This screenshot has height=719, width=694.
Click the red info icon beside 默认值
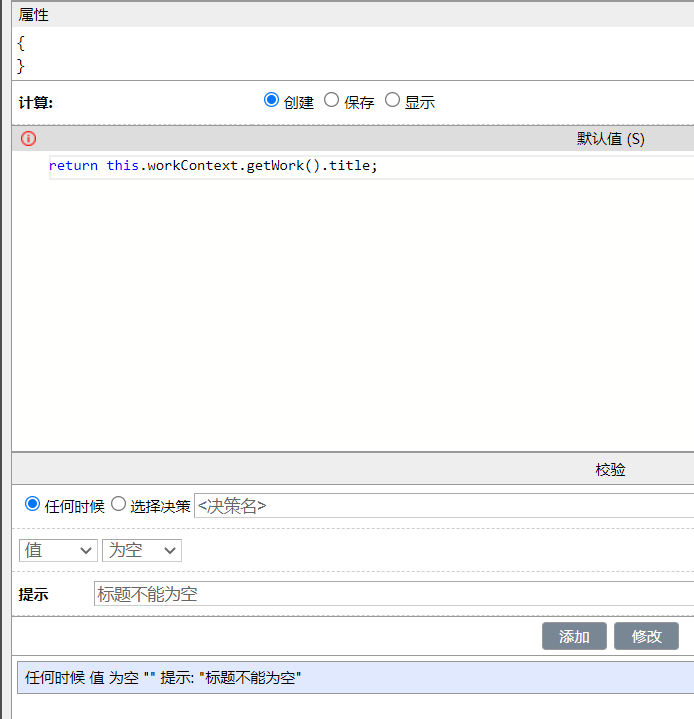[x=28, y=139]
